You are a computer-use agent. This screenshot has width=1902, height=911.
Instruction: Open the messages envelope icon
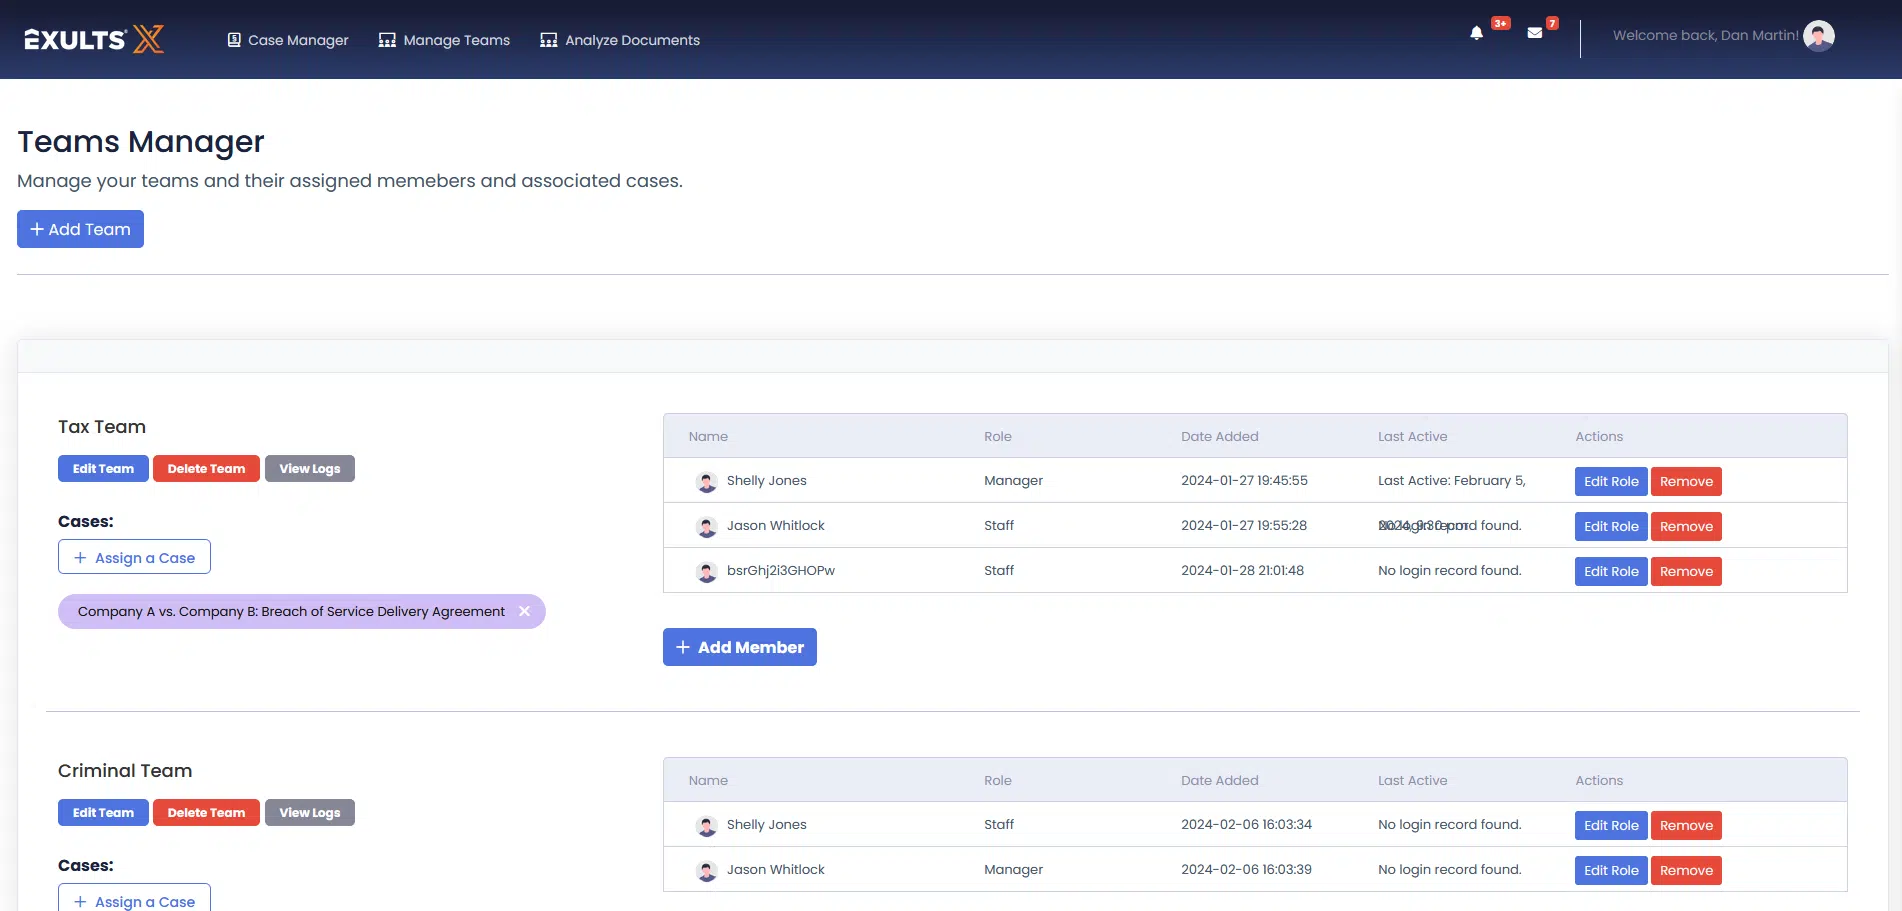pyautogui.click(x=1534, y=33)
